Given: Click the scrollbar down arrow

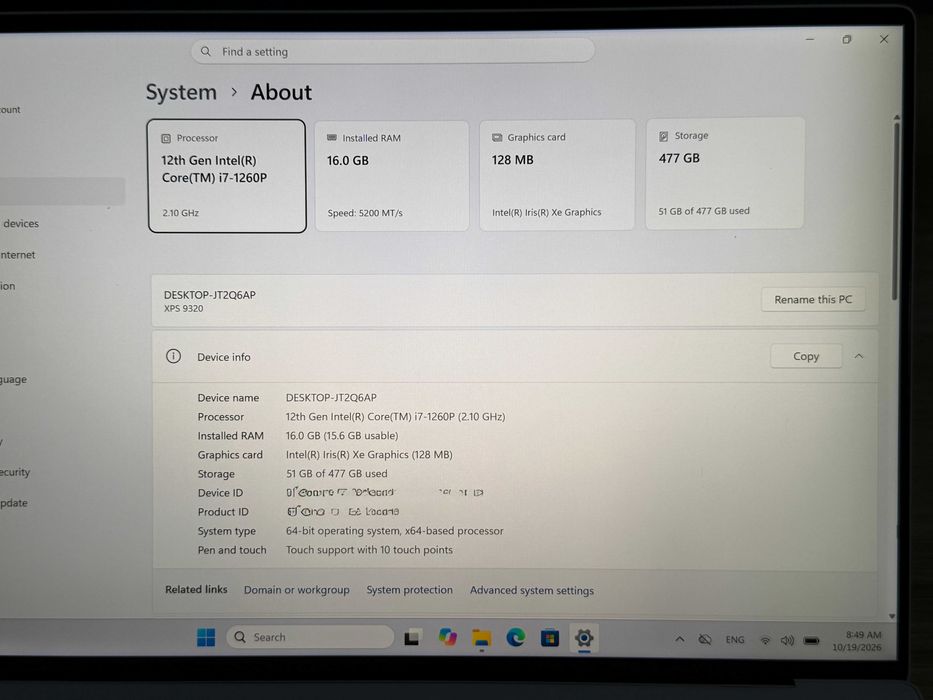Looking at the screenshot, I should (x=892, y=617).
